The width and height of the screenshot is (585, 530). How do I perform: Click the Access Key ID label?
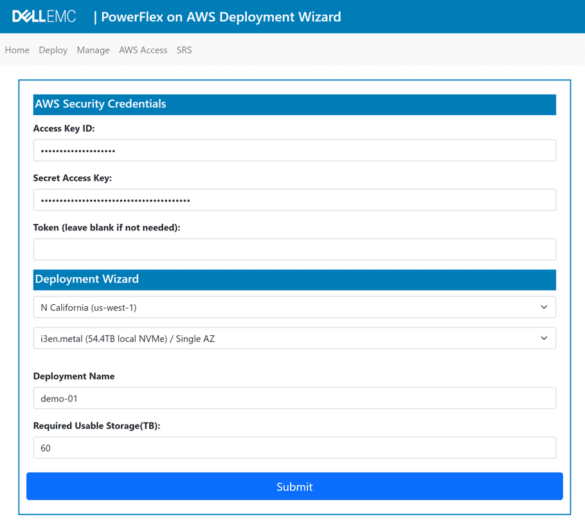click(x=64, y=128)
